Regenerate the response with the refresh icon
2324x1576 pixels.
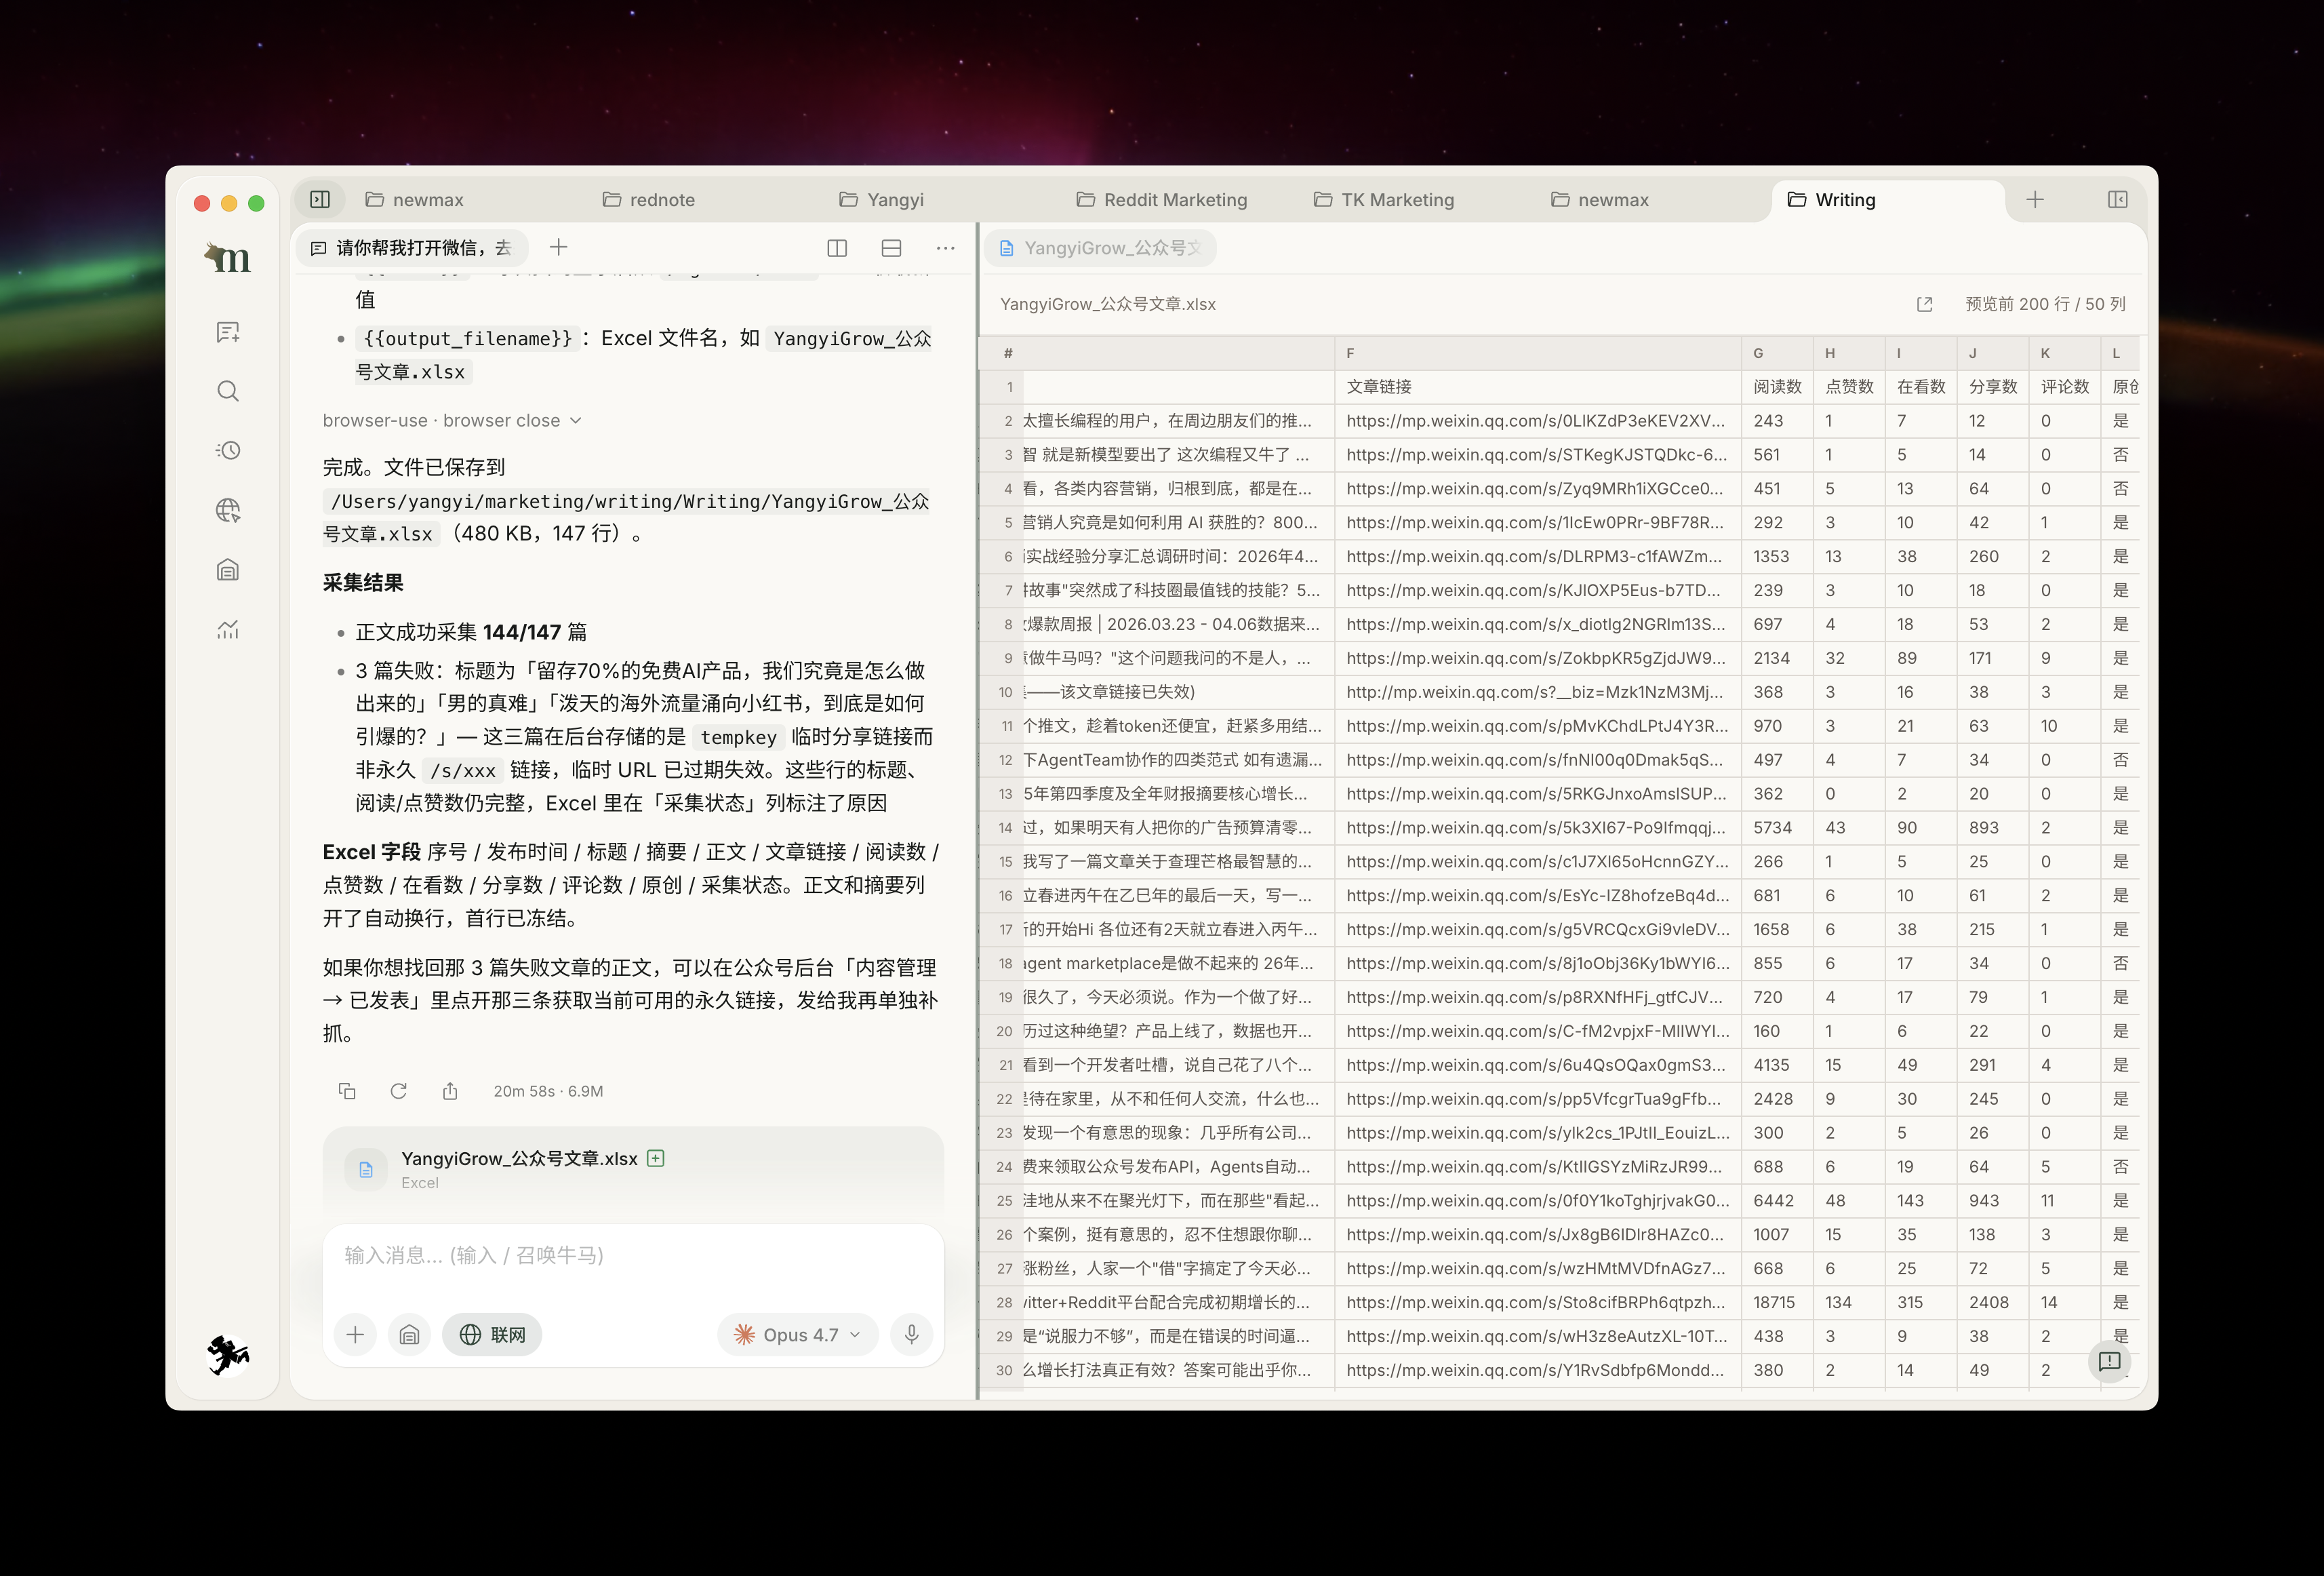pyautogui.click(x=398, y=1091)
